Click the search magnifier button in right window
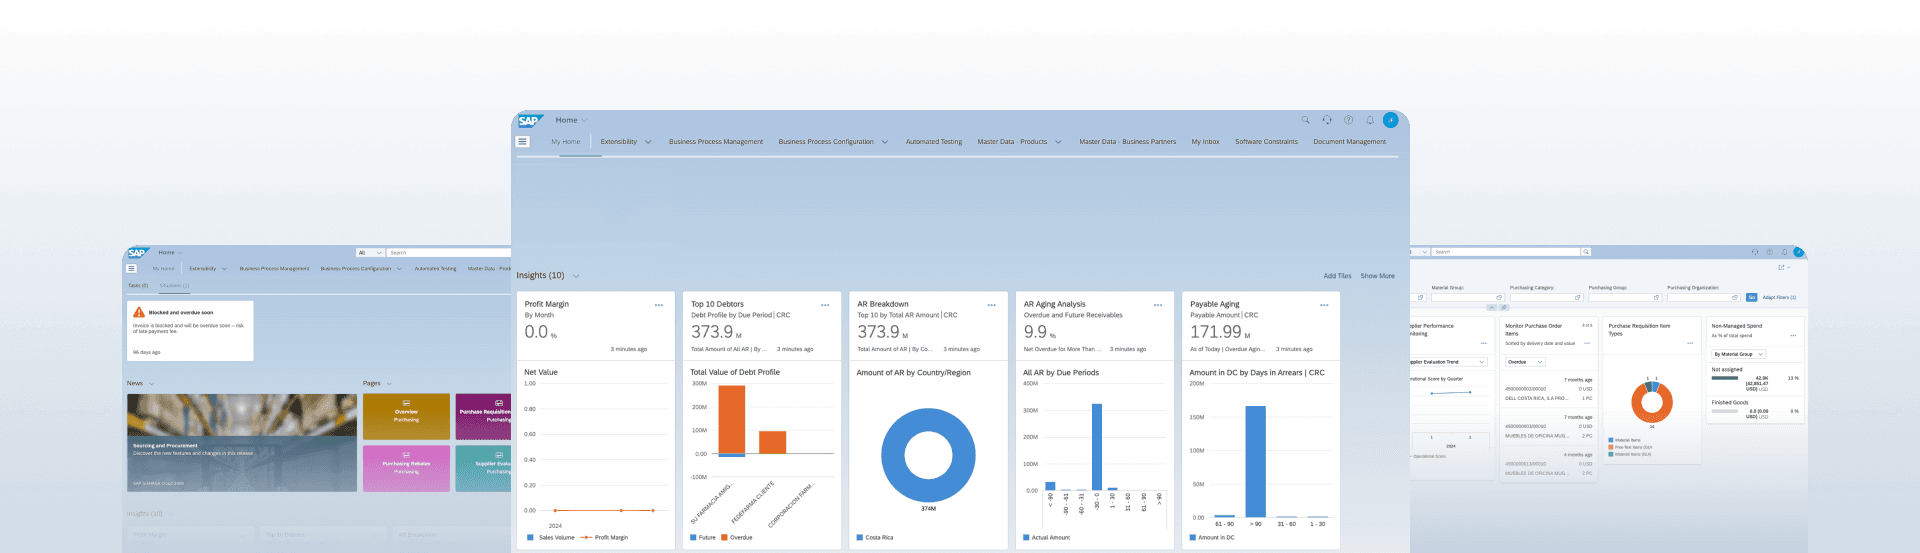The width and height of the screenshot is (1920, 553). pyautogui.click(x=1586, y=252)
